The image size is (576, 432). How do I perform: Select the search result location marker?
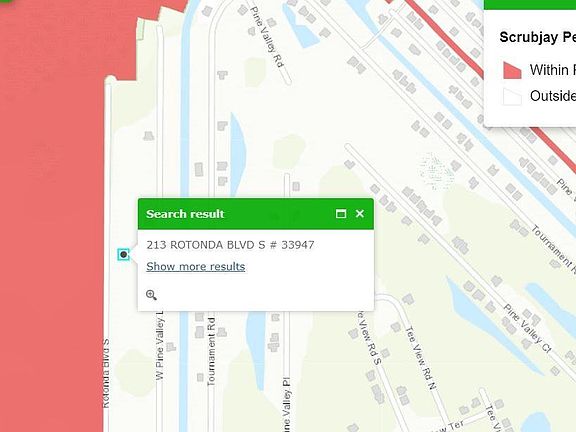123,254
